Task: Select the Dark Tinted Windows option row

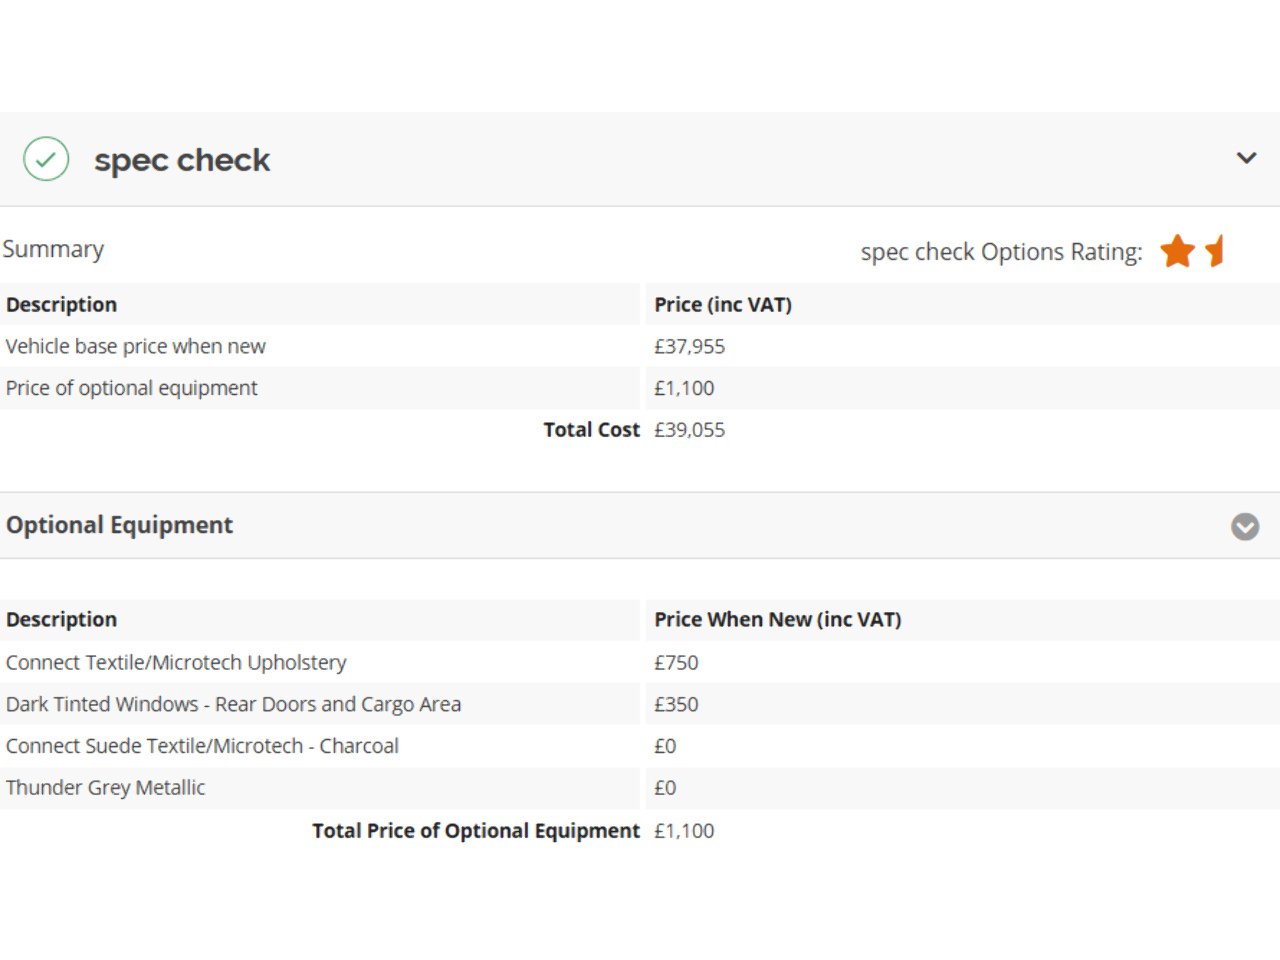Action: [233, 704]
